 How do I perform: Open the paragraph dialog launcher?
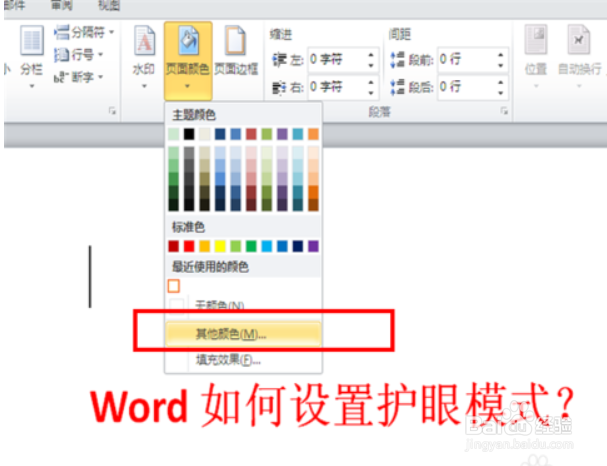click(504, 111)
